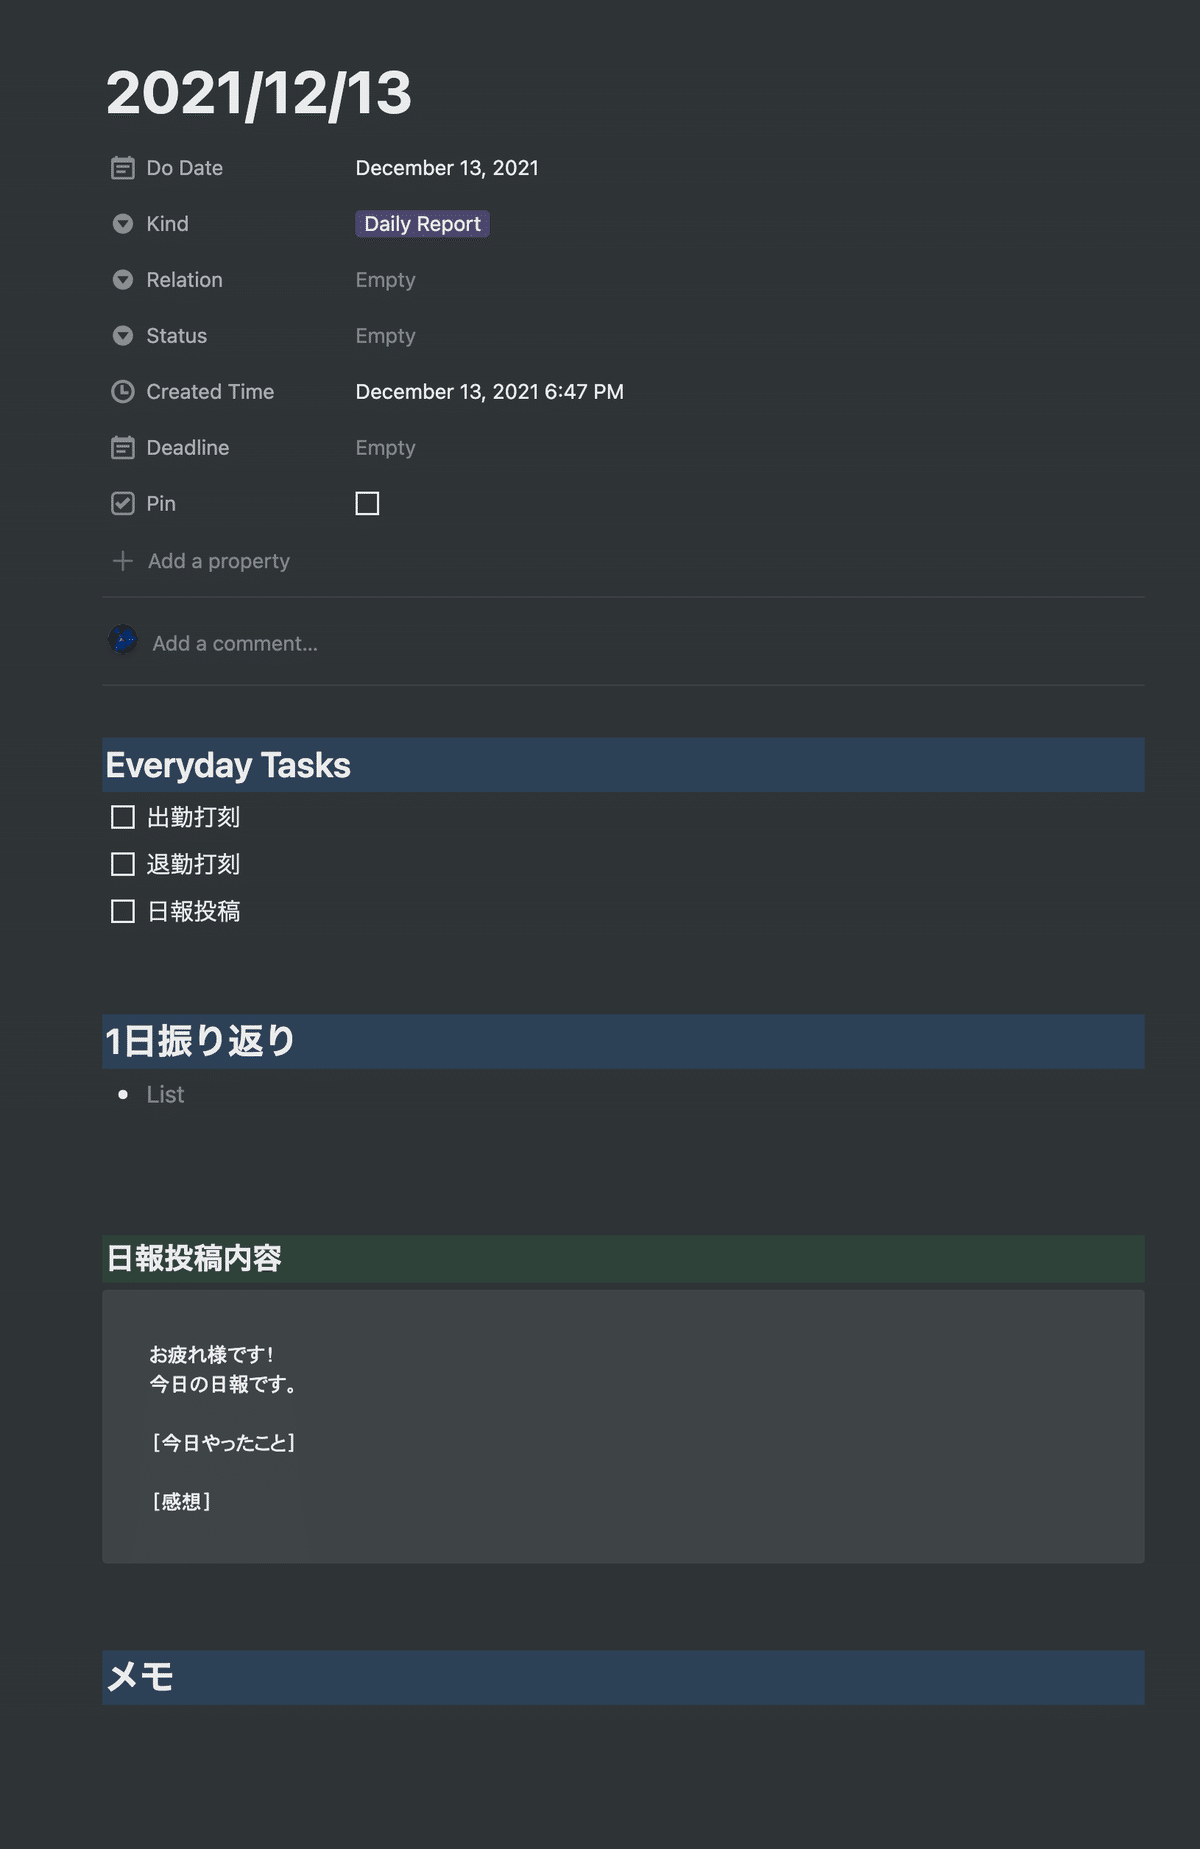Click the plus icon for Add a property
1200x1849 pixels.
122,561
